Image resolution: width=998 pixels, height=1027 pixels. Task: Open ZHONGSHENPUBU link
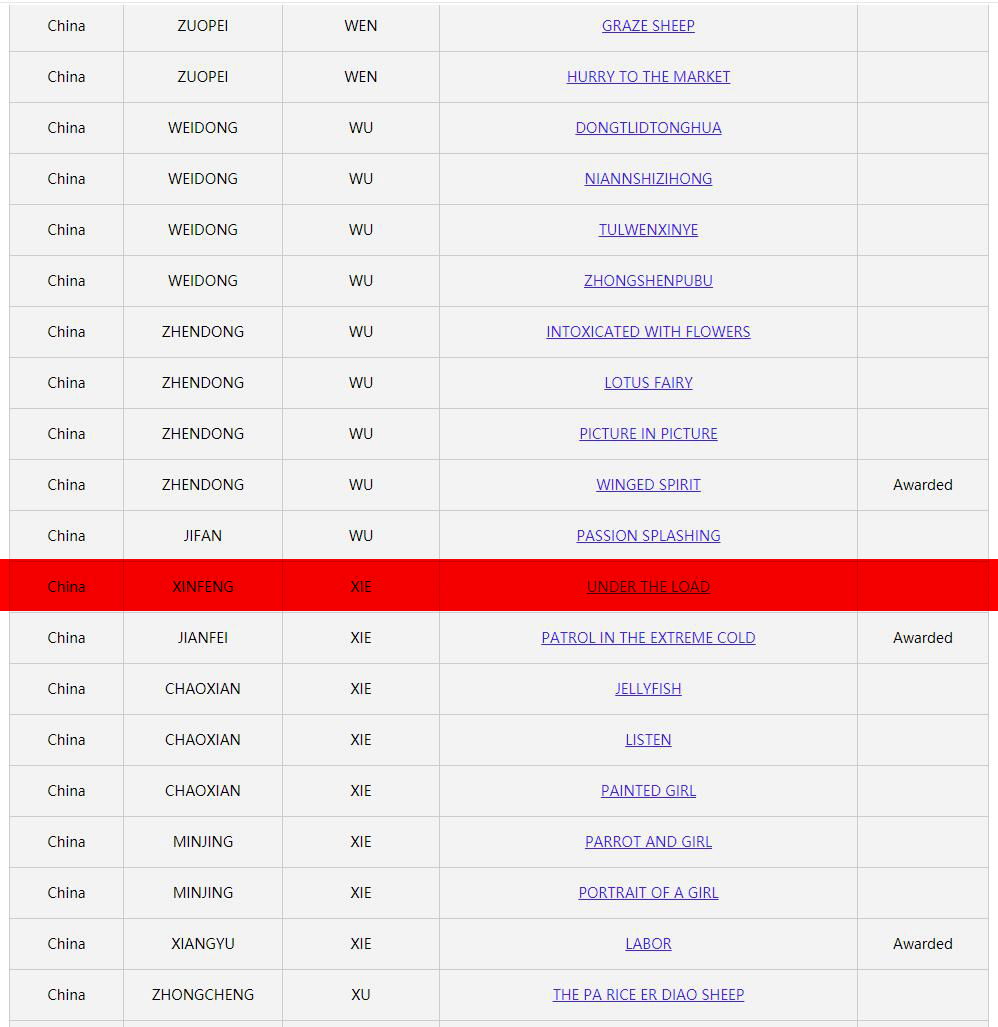(x=648, y=282)
